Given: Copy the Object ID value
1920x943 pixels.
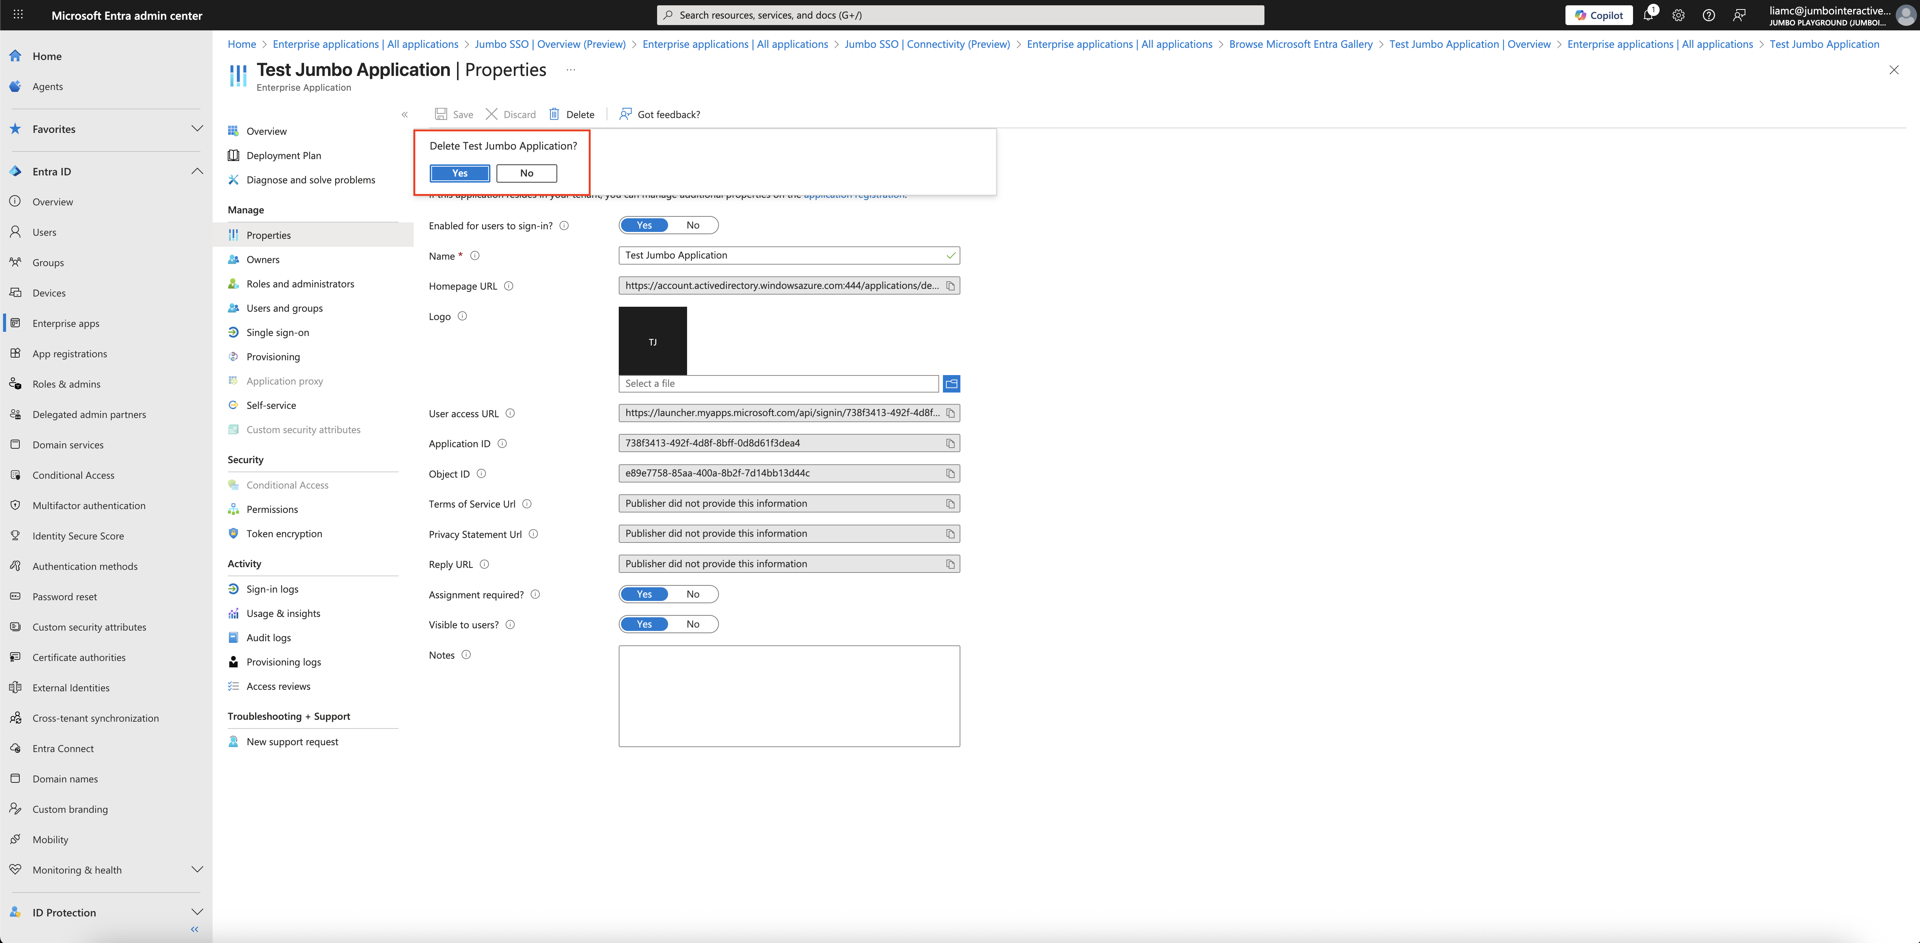Looking at the screenshot, I should (x=951, y=473).
